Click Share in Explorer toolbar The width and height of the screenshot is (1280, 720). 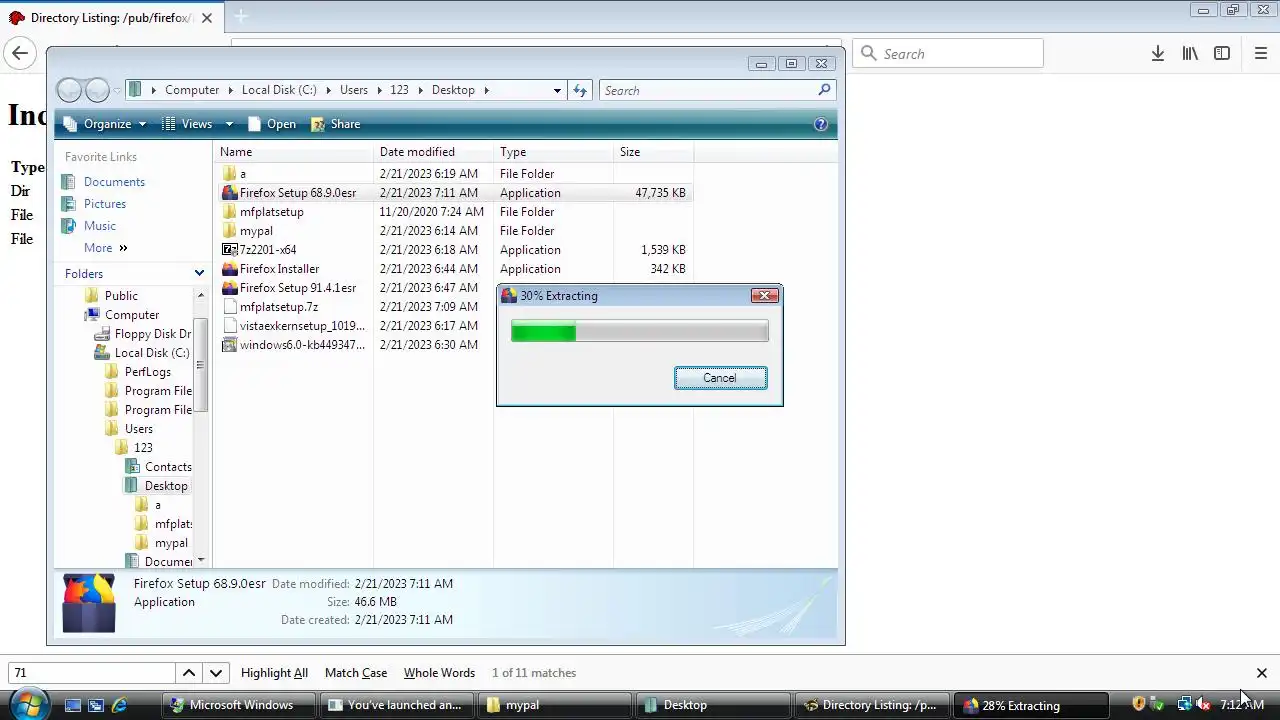(x=335, y=124)
